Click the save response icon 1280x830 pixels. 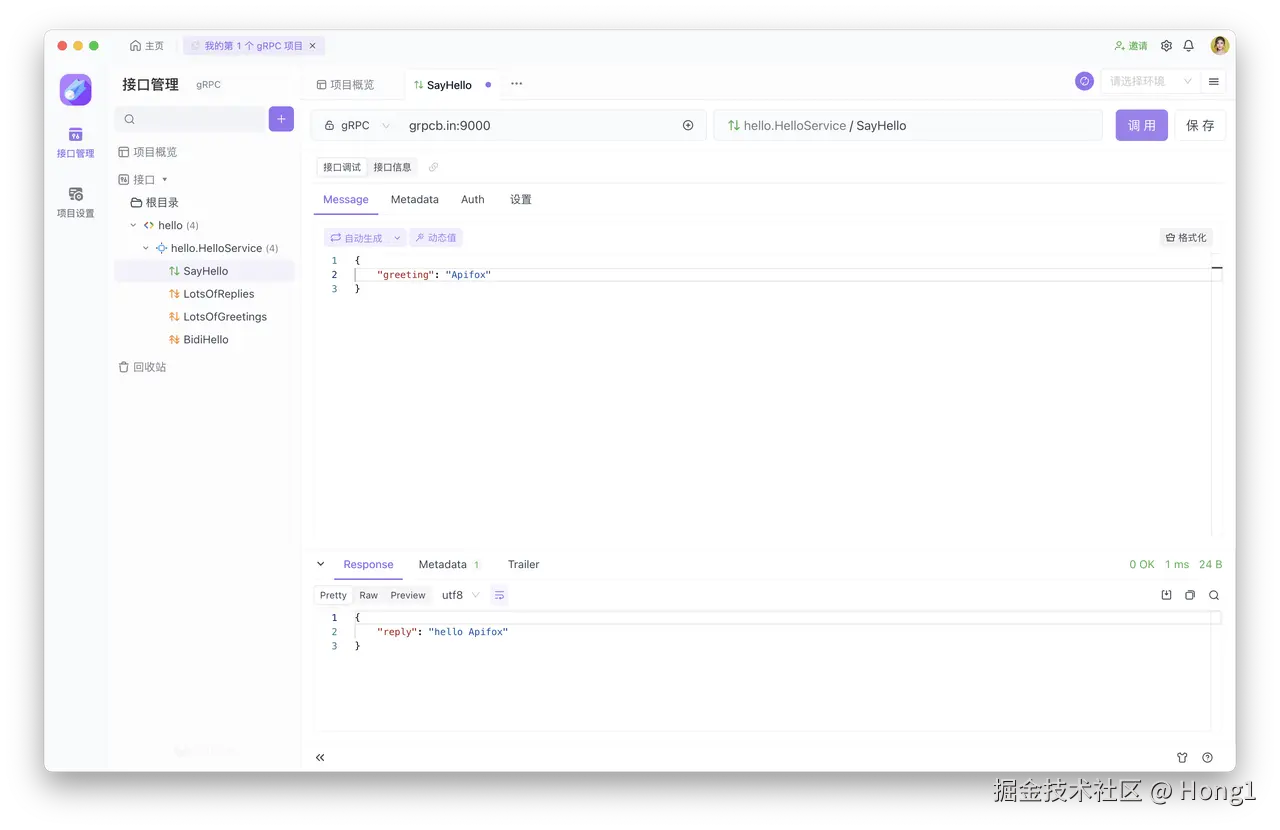(x=1166, y=595)
